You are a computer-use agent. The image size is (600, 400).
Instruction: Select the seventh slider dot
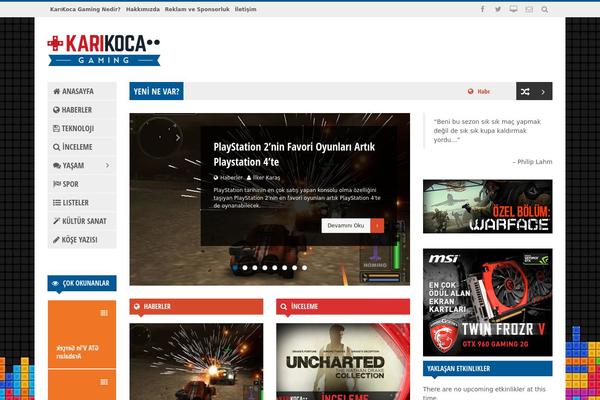click(x=295, y=268)
